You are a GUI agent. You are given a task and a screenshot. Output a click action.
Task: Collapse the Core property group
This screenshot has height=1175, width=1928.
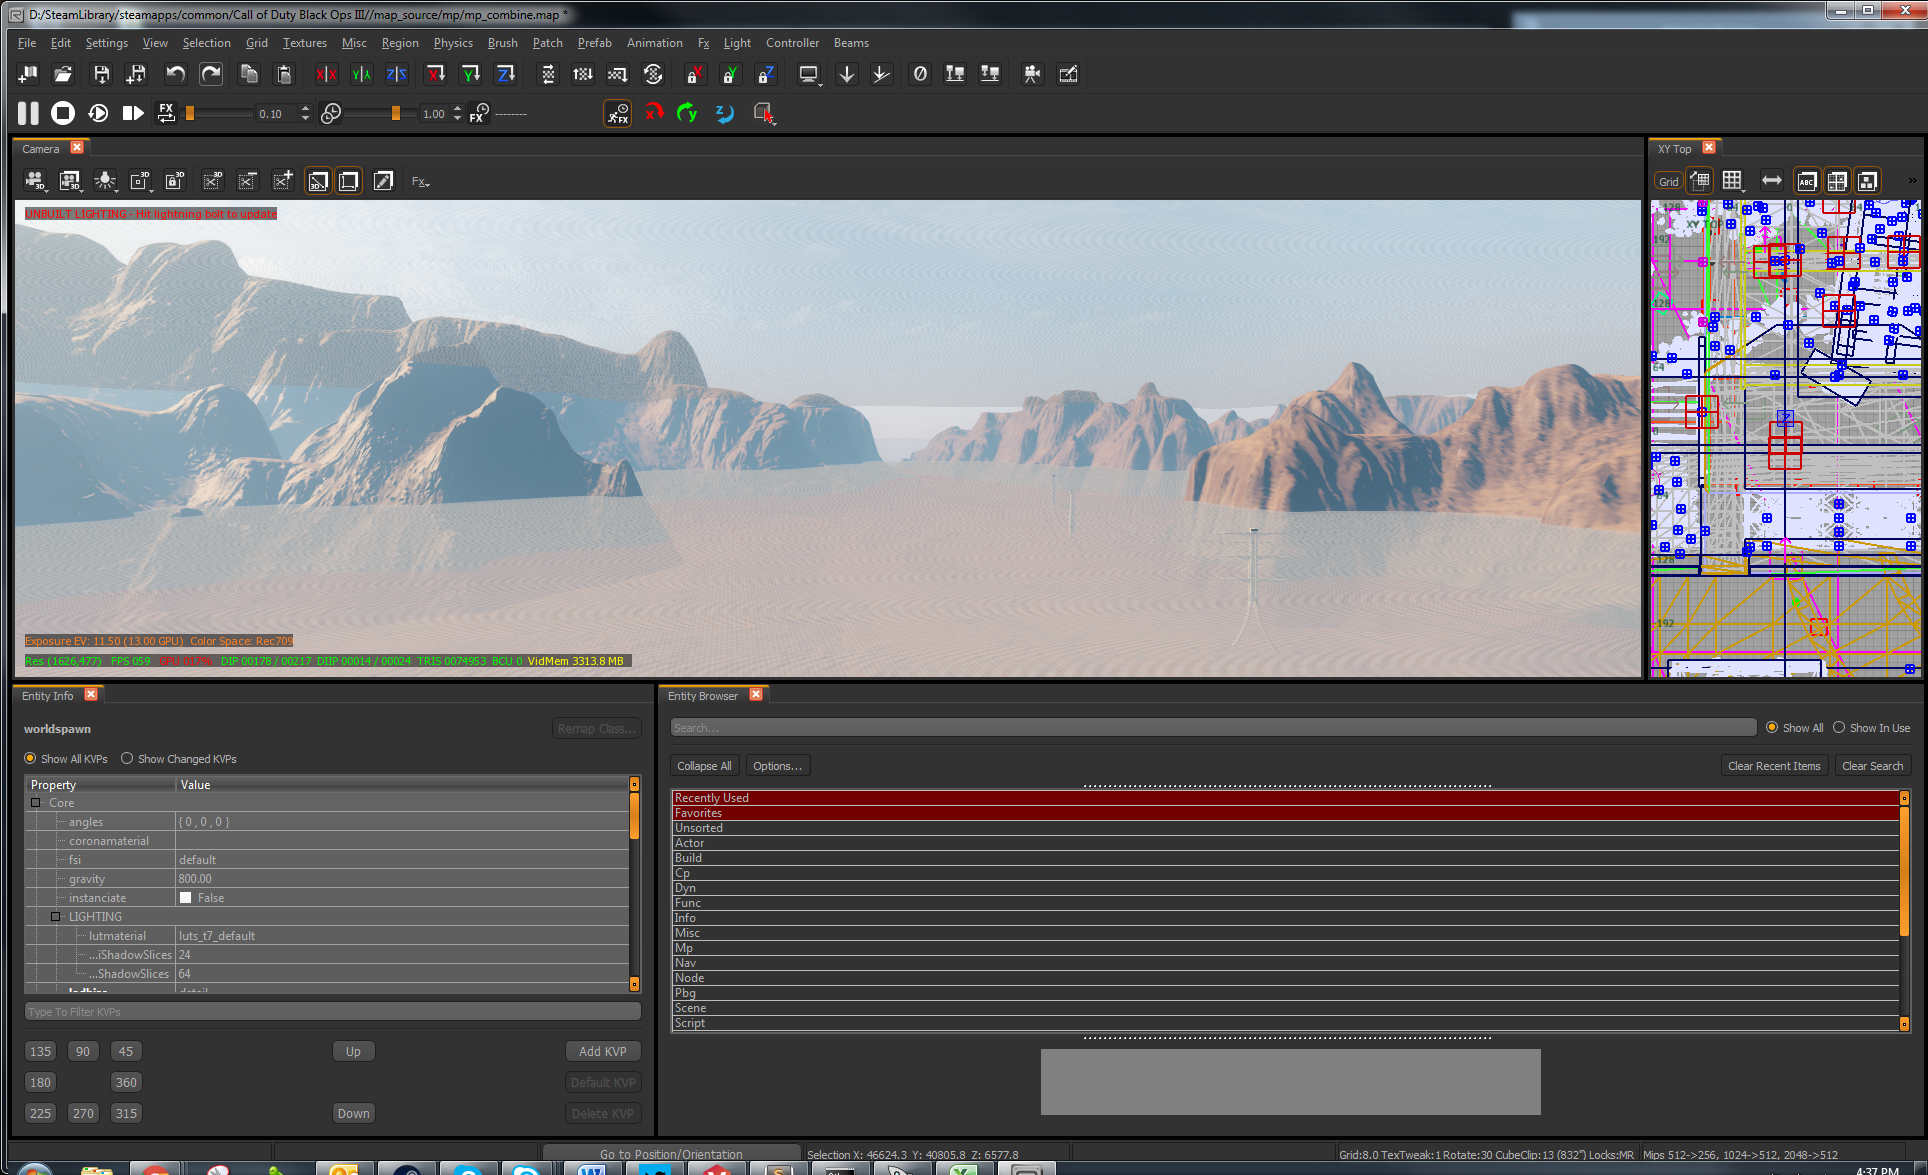pos(36,803)
